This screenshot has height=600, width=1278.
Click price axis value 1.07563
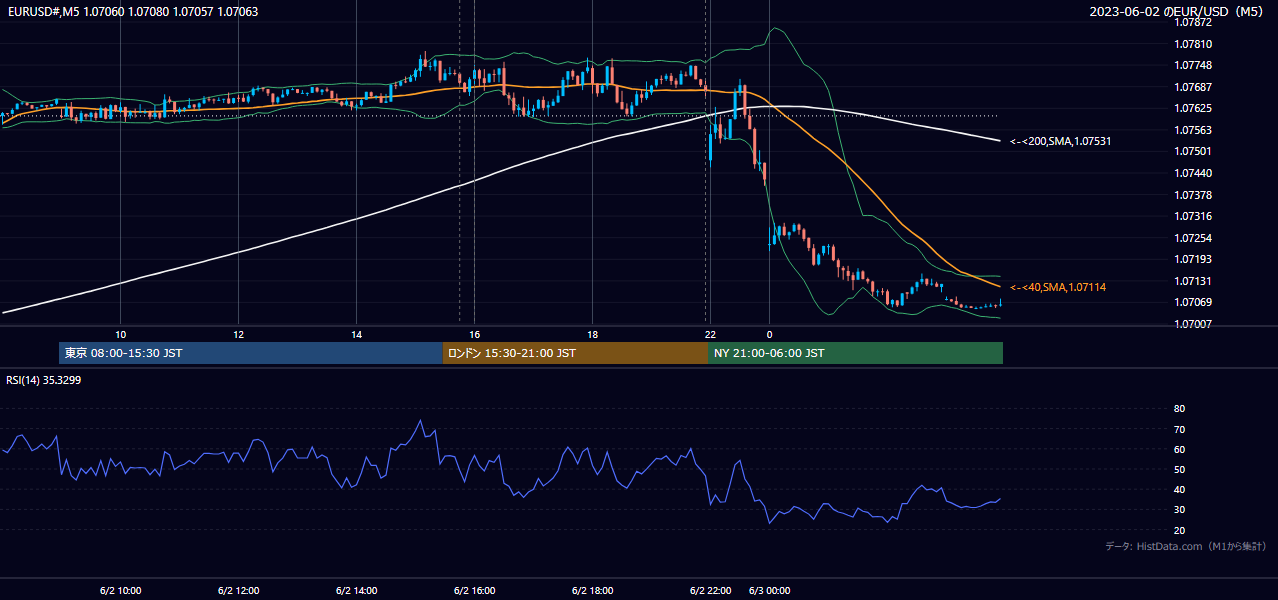1193,130
